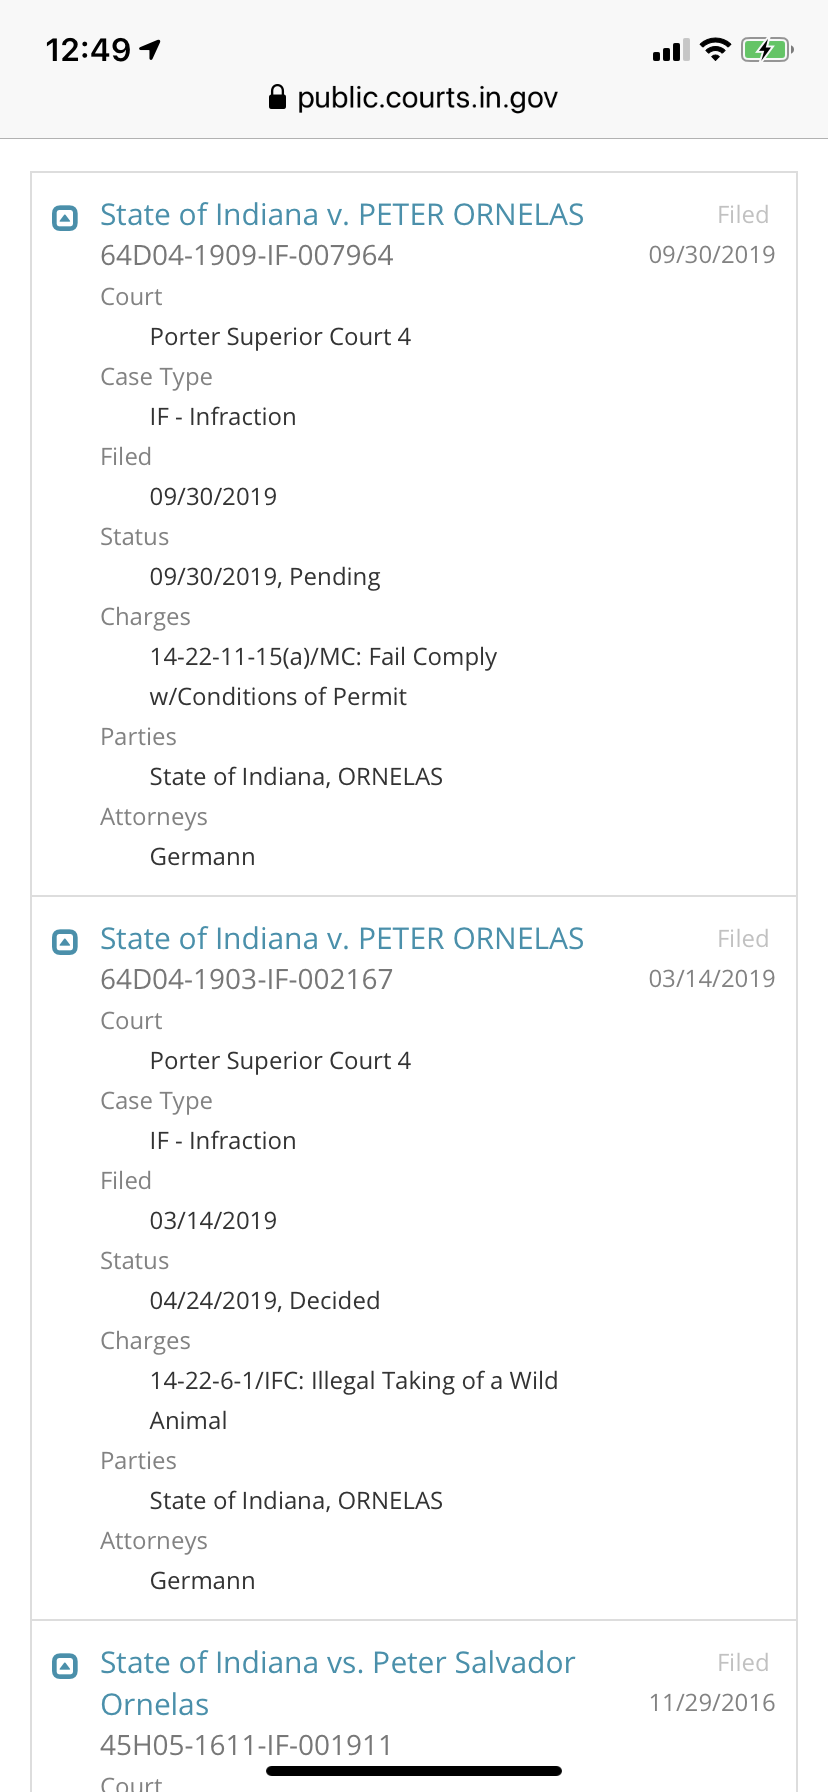Click case number 64D04-1909-IF-007964
Screen dimensions: 828x1792
pyautogui.click(x=247, y=256)
